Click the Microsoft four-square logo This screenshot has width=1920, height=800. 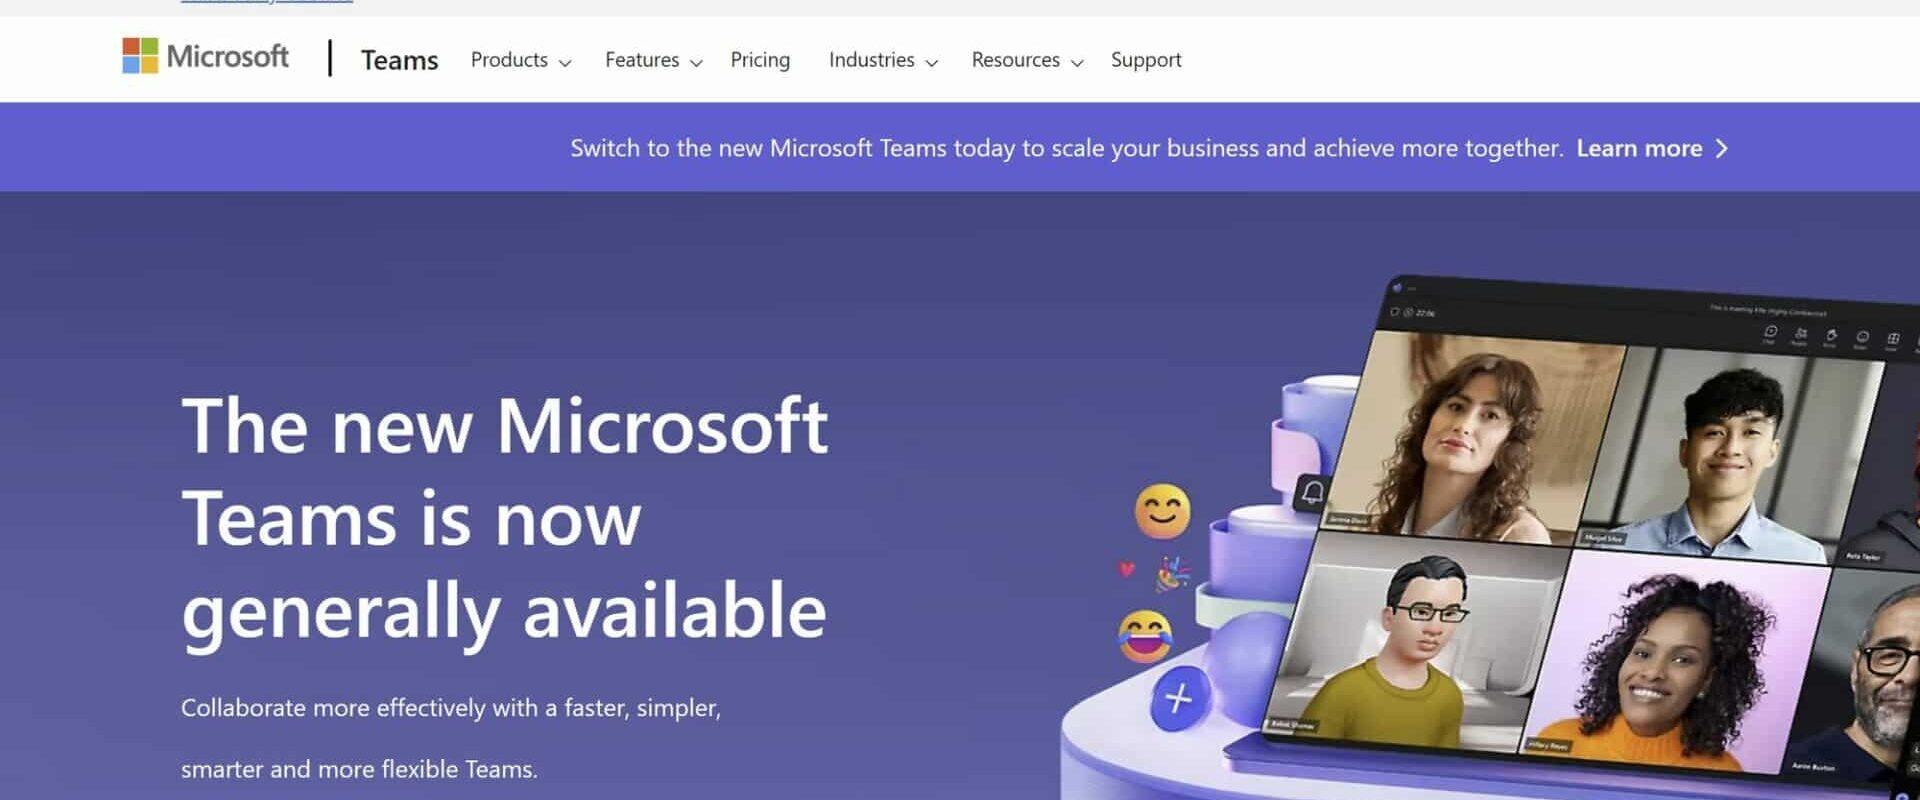[x=140, y=56]
